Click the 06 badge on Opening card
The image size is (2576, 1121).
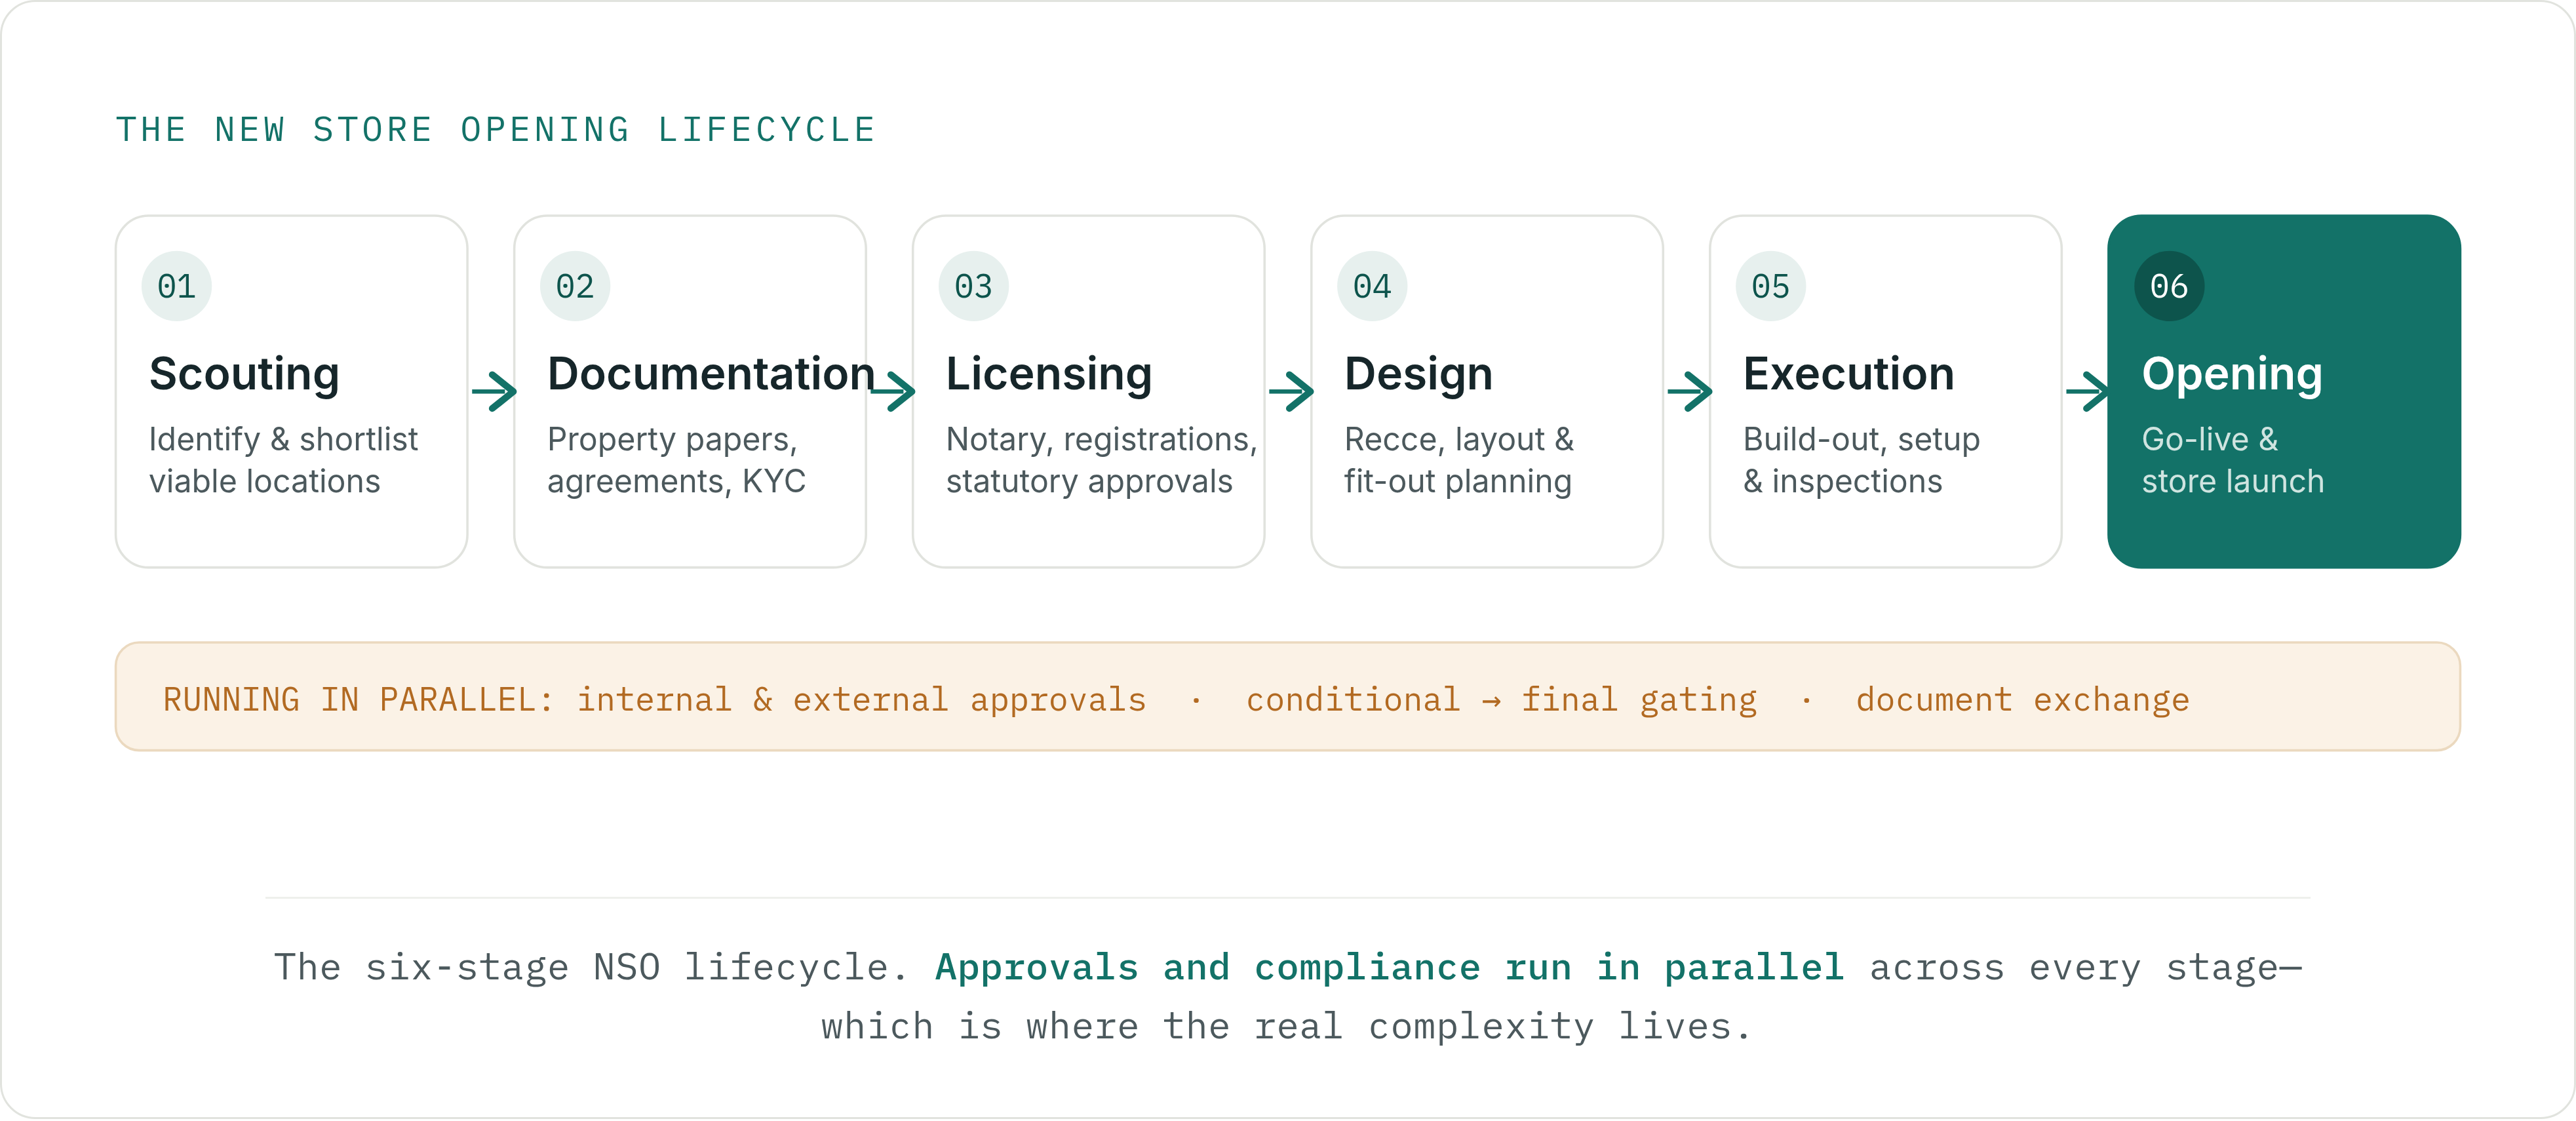(x=2169, y=286)
